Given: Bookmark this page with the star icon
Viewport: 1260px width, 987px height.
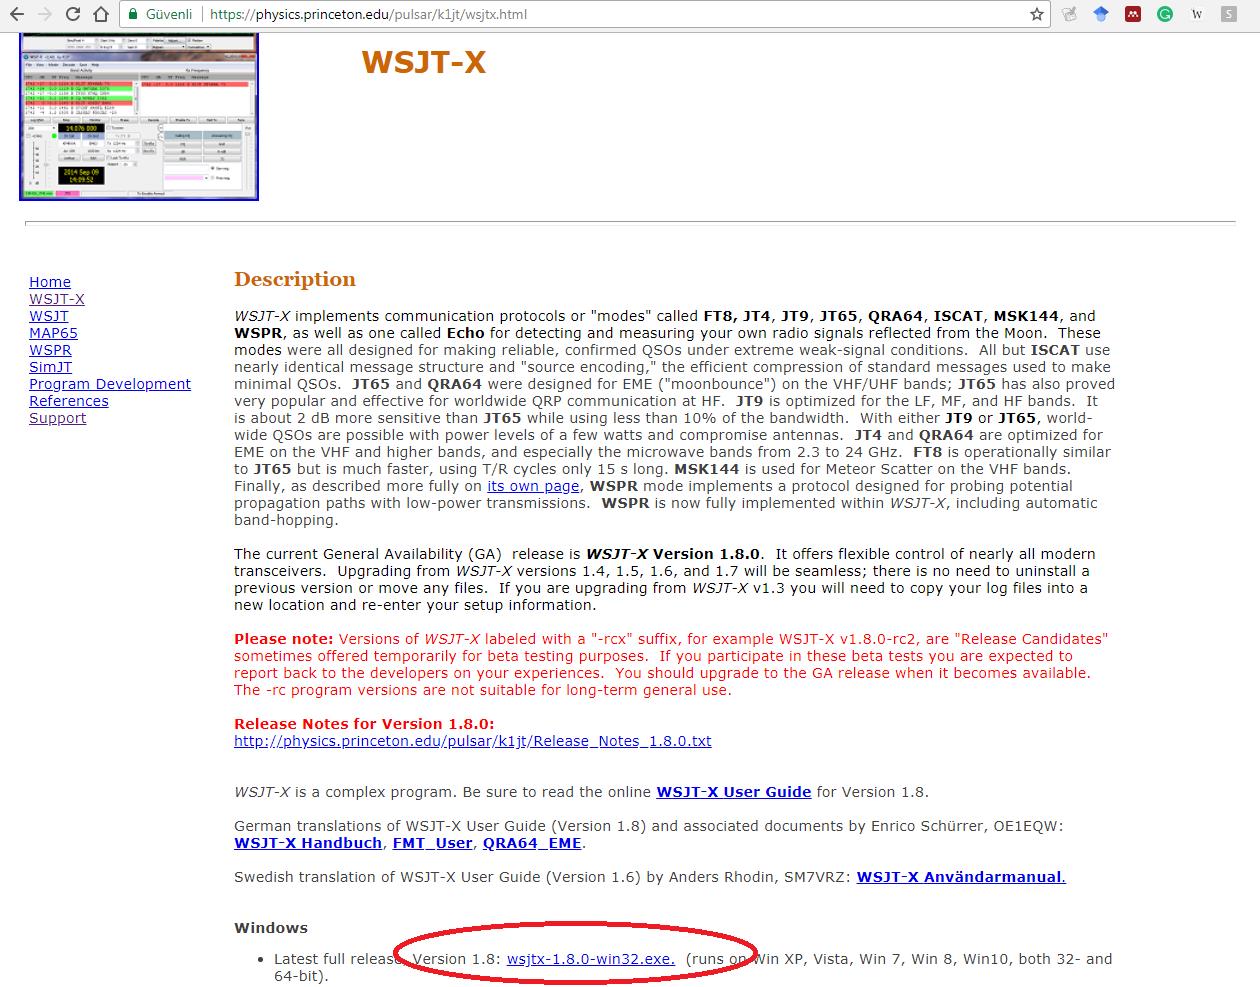Looking at the screenshot, I should point(1037,14).
